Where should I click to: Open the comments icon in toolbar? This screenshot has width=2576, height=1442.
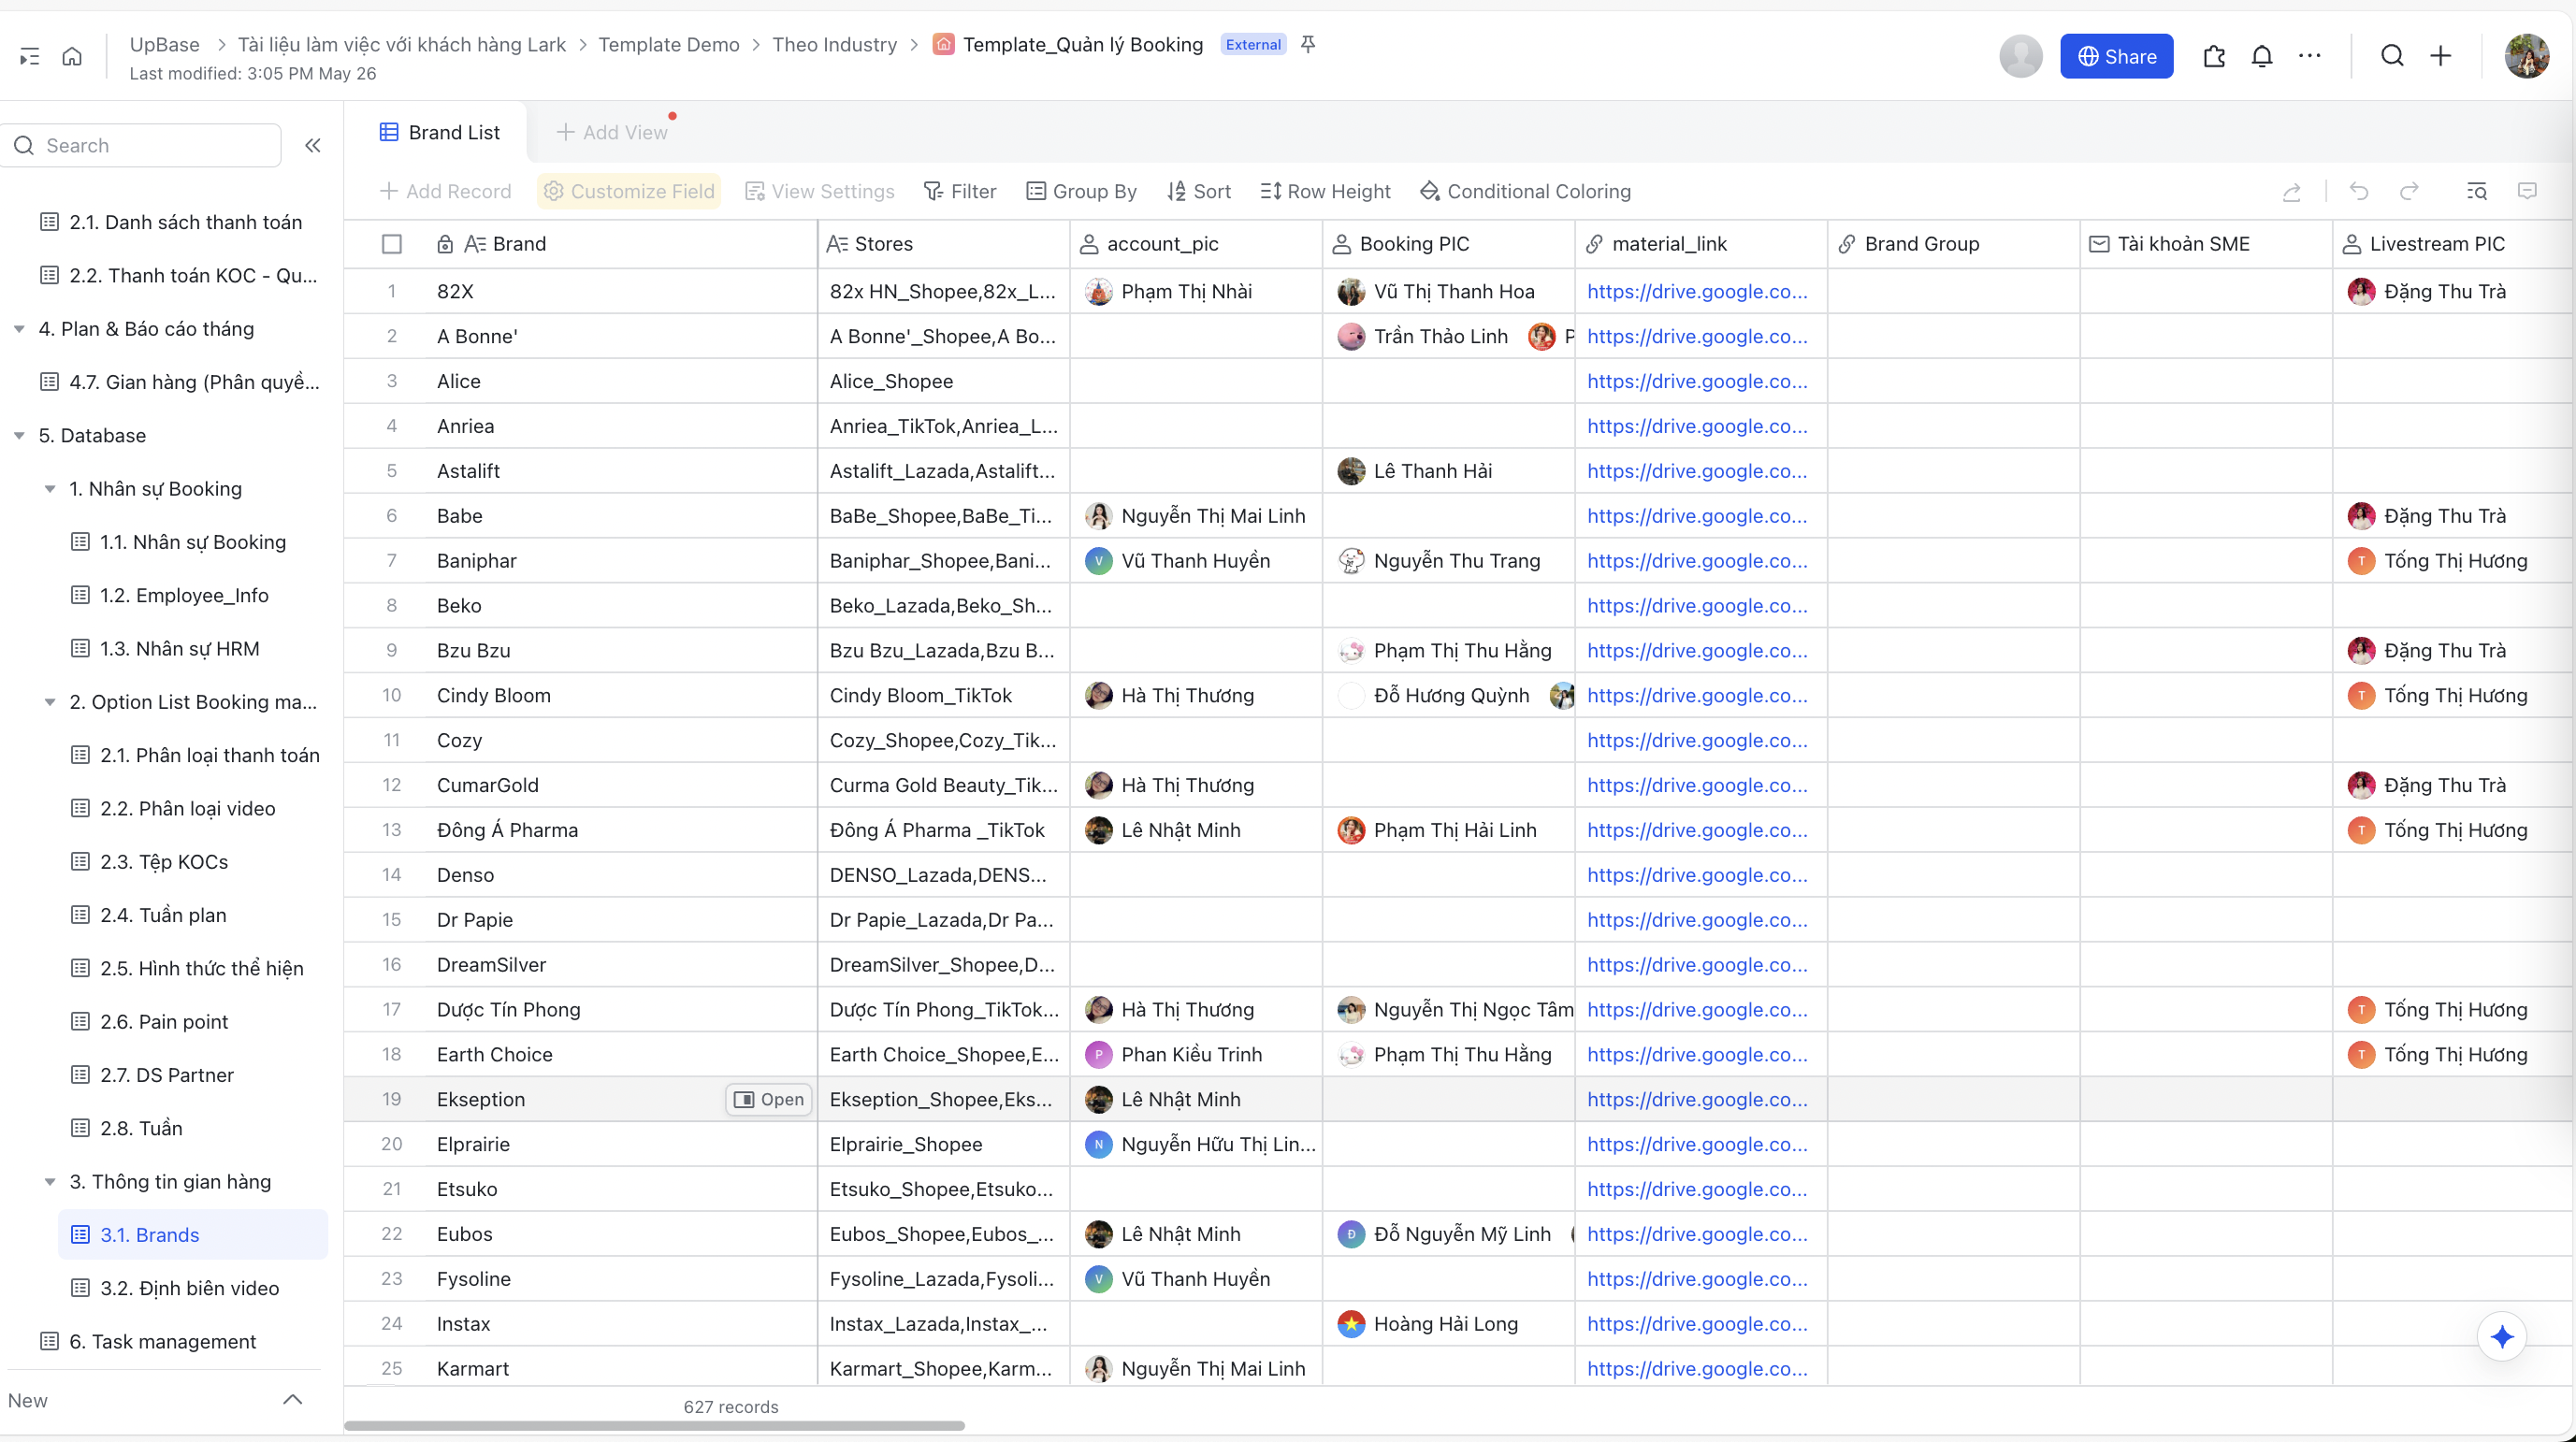click(2527, 191)
